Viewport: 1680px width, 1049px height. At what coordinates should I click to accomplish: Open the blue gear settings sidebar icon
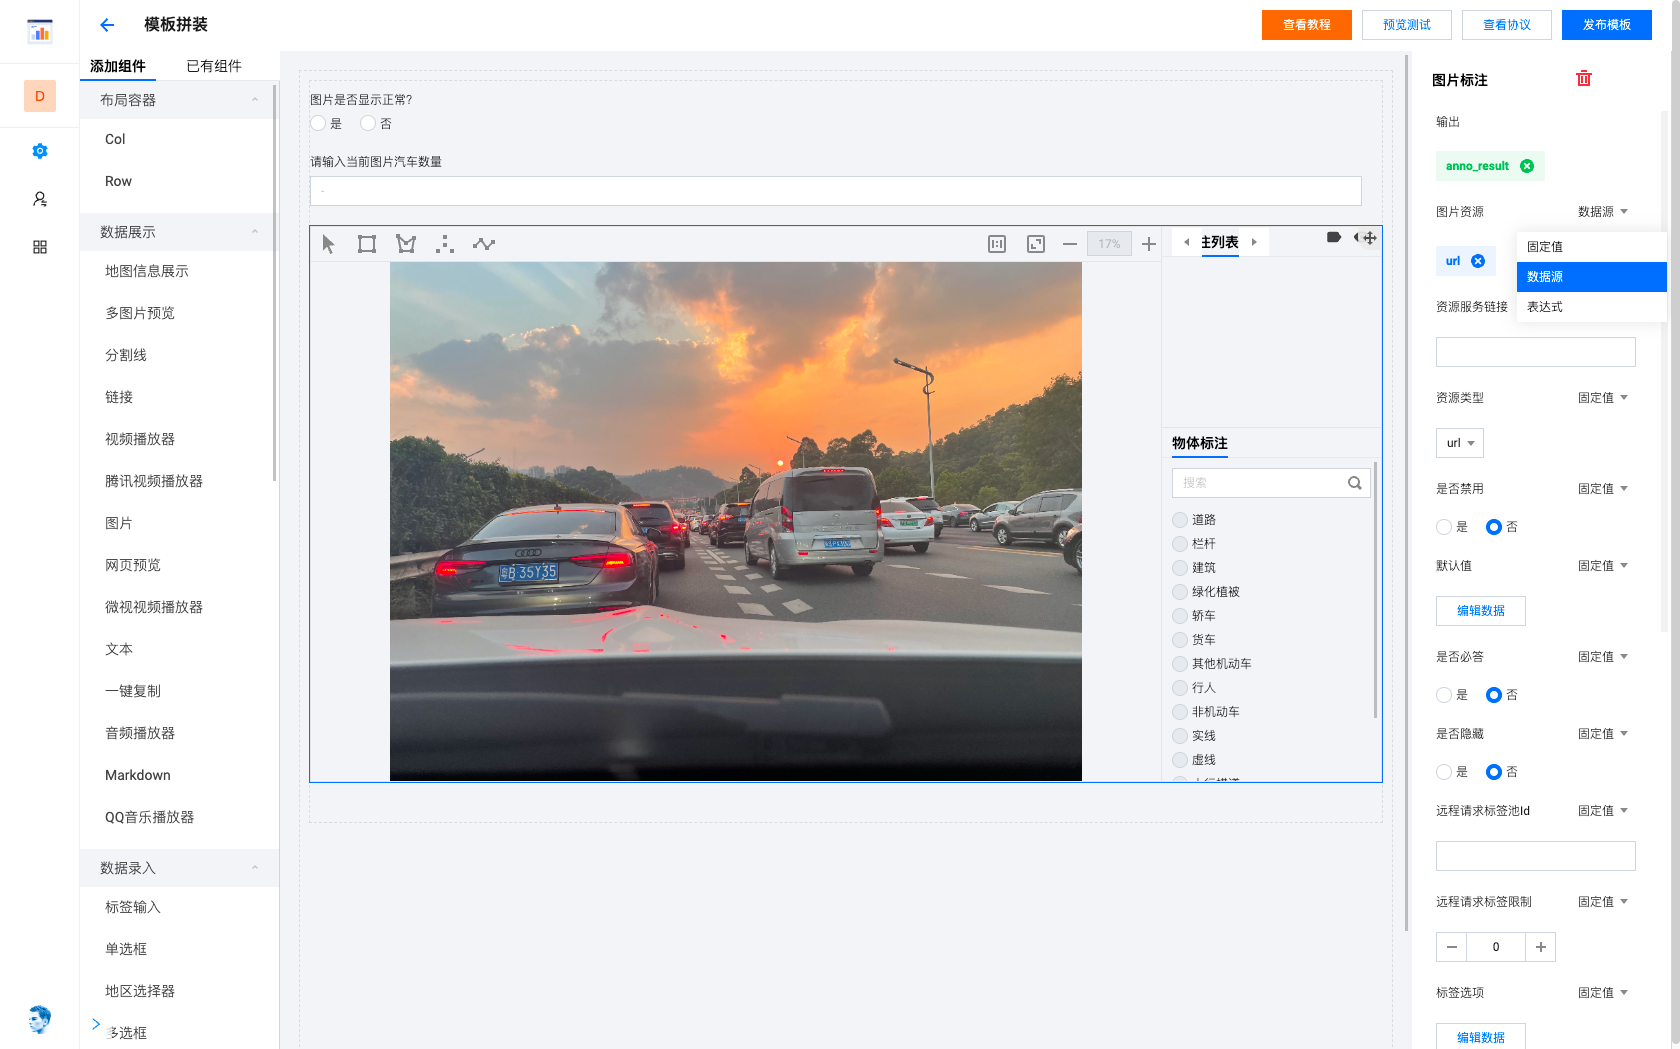tap(40, 151)
